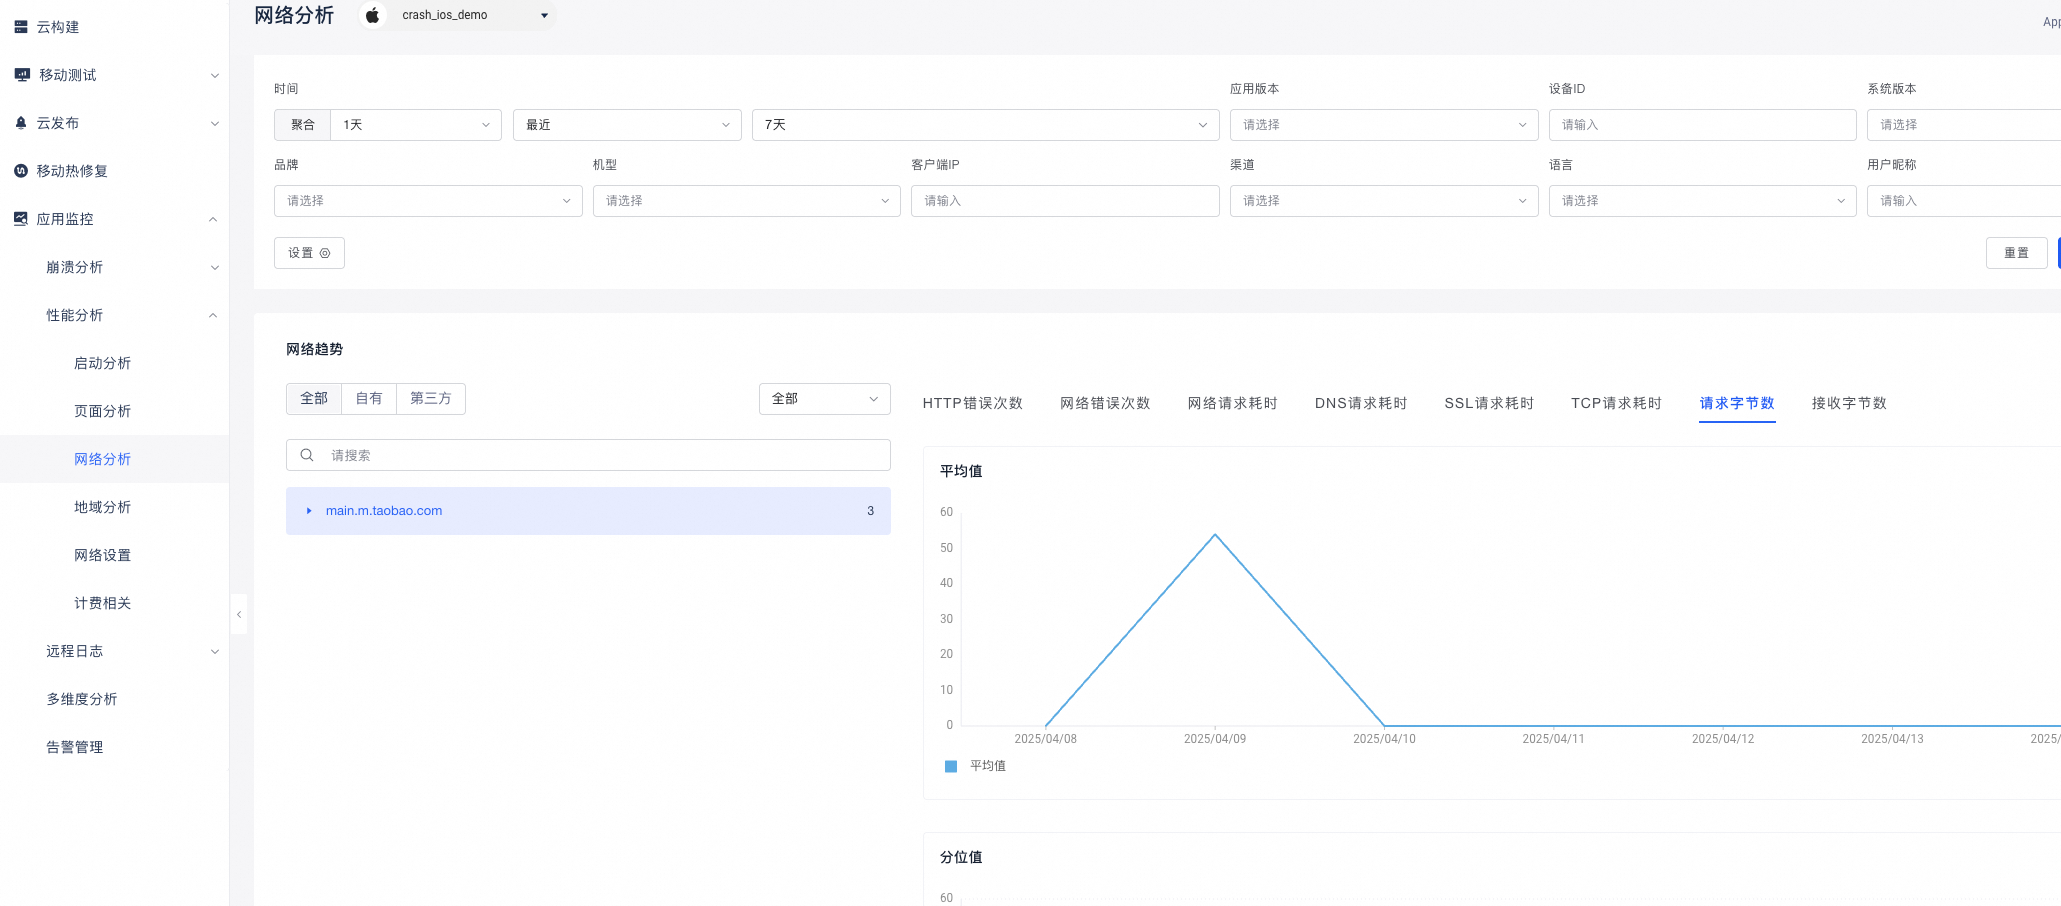Click the 移动热修复 icon
2061x906 pixels.
[x=21, y=171]
